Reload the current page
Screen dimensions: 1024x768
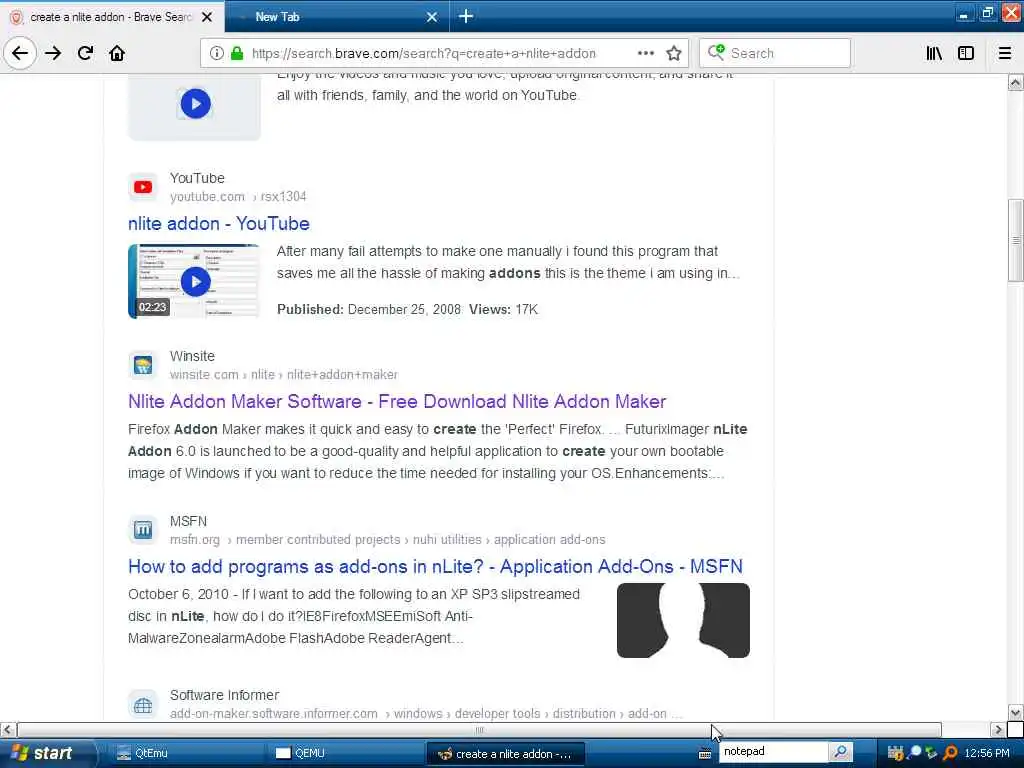(86, 53)
